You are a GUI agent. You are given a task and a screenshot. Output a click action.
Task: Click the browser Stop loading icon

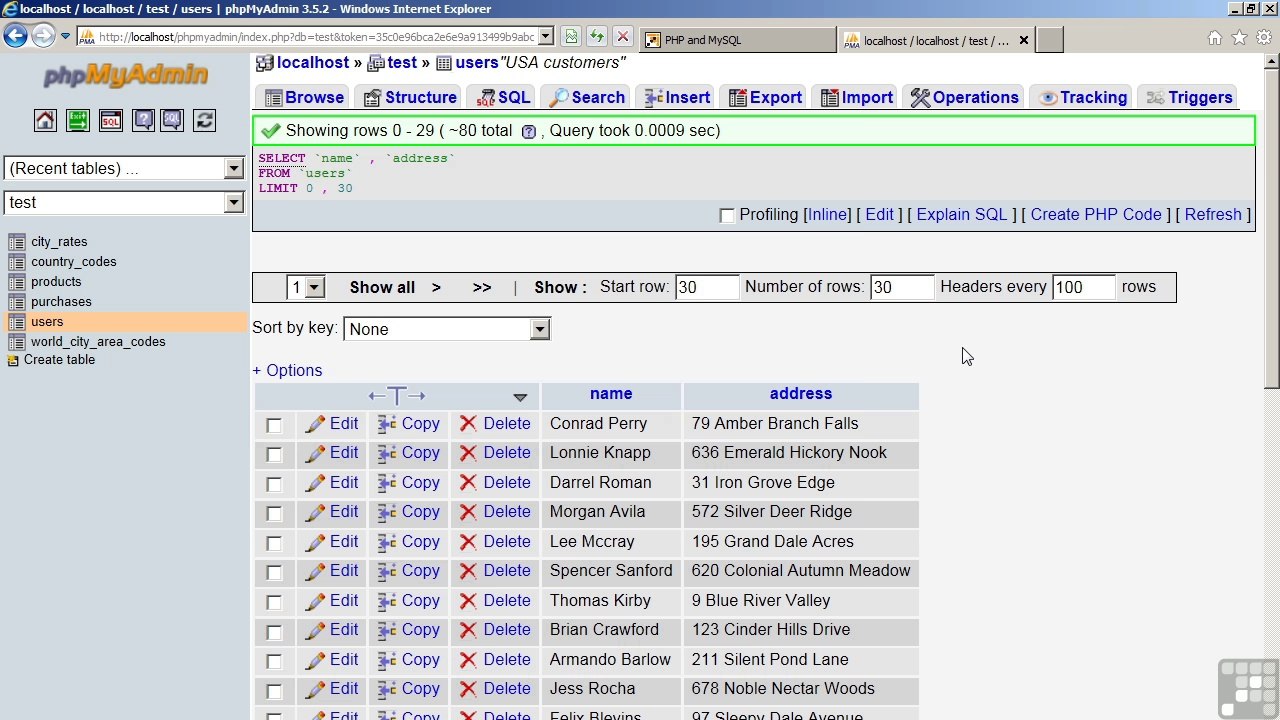coord(623,37)
